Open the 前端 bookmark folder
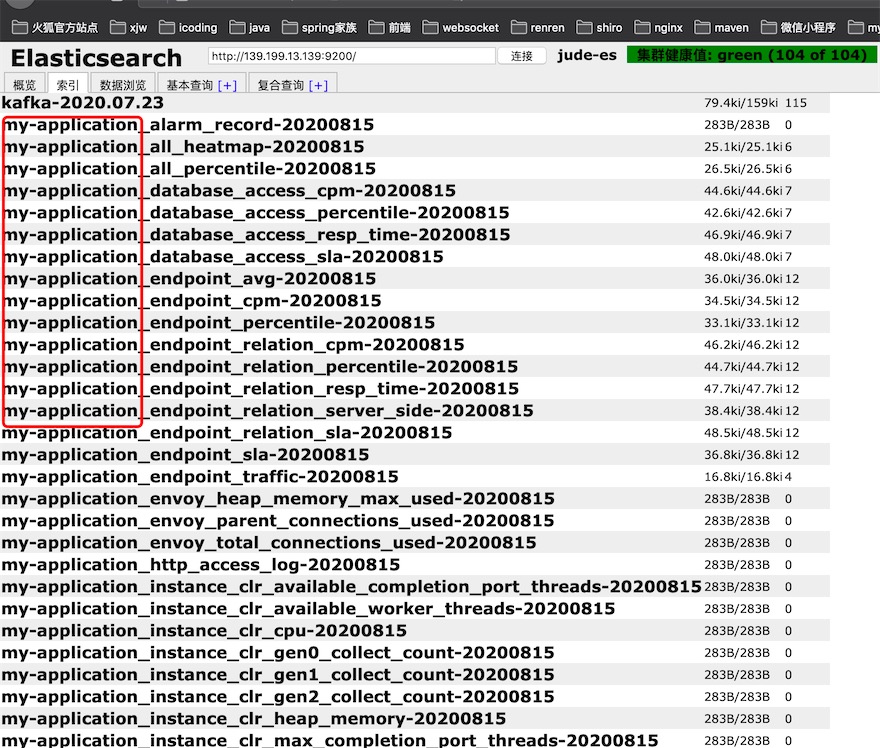880x748 pixels. 389,27
